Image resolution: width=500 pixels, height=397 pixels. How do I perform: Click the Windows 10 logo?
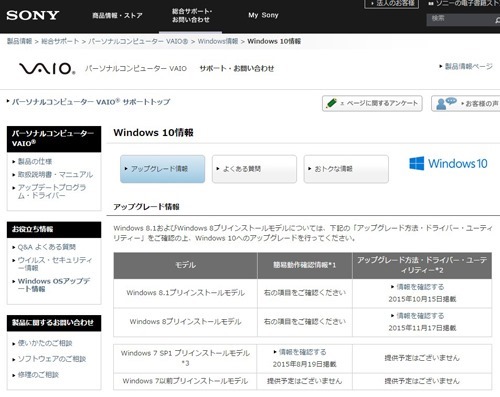[448, 164]
